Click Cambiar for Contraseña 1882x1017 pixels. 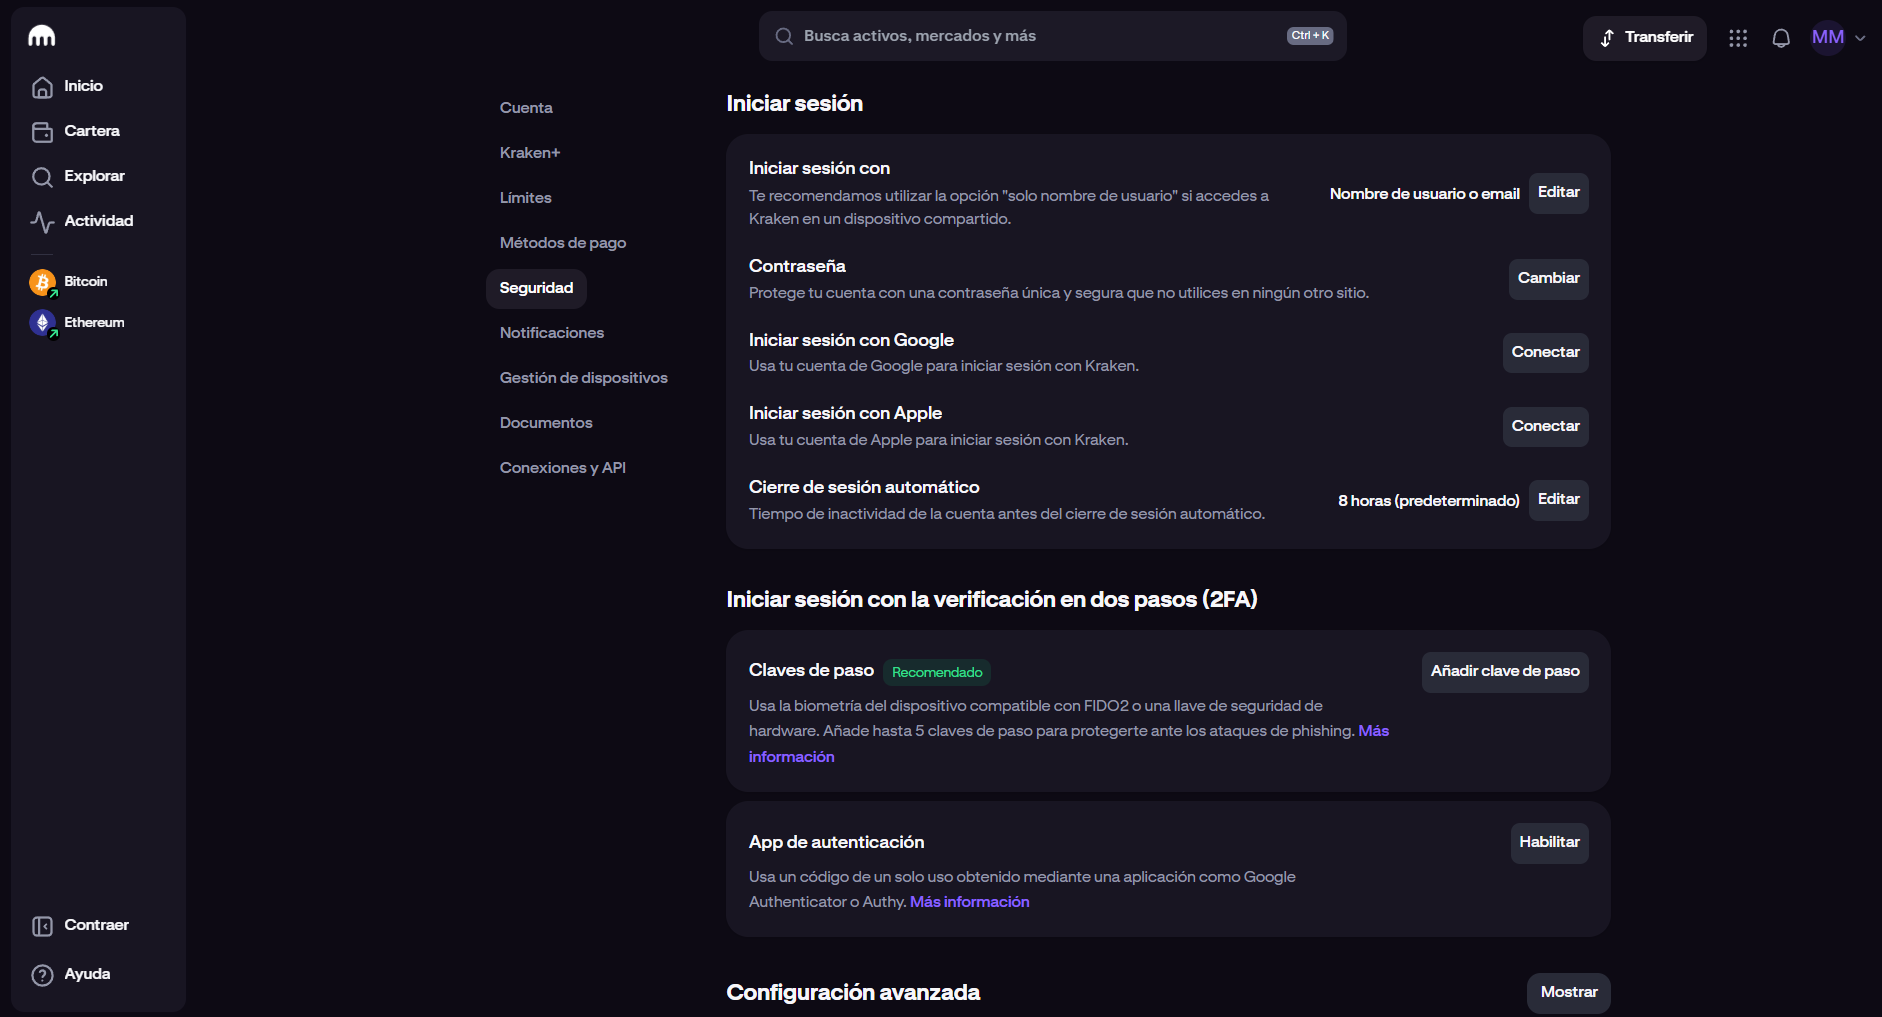pyautogui.click(x=1548, y=279)
